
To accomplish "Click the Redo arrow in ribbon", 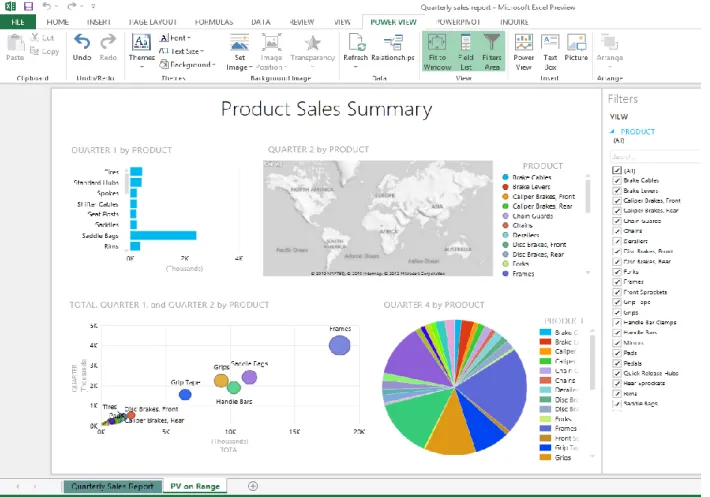I will pyautogui.click(x=108, y=42).
